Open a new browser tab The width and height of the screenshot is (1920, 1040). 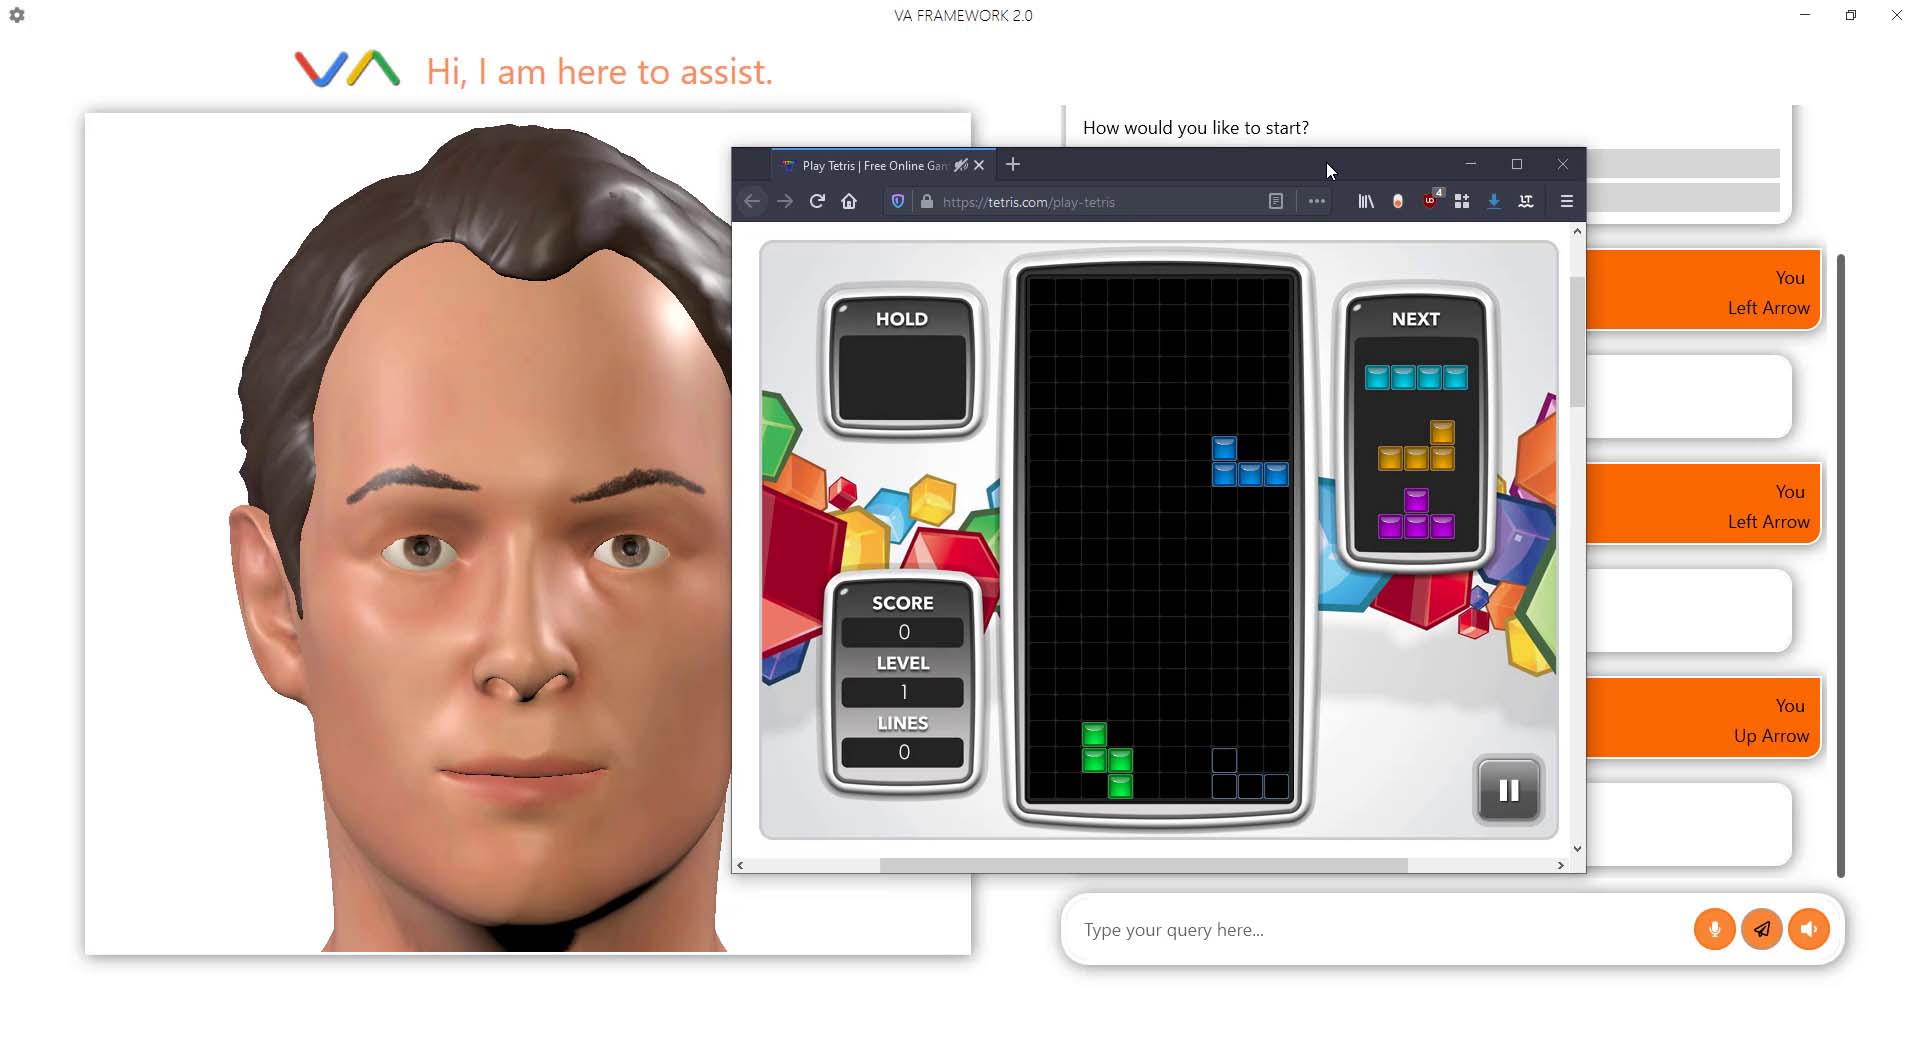click(x=1013, y=164)
